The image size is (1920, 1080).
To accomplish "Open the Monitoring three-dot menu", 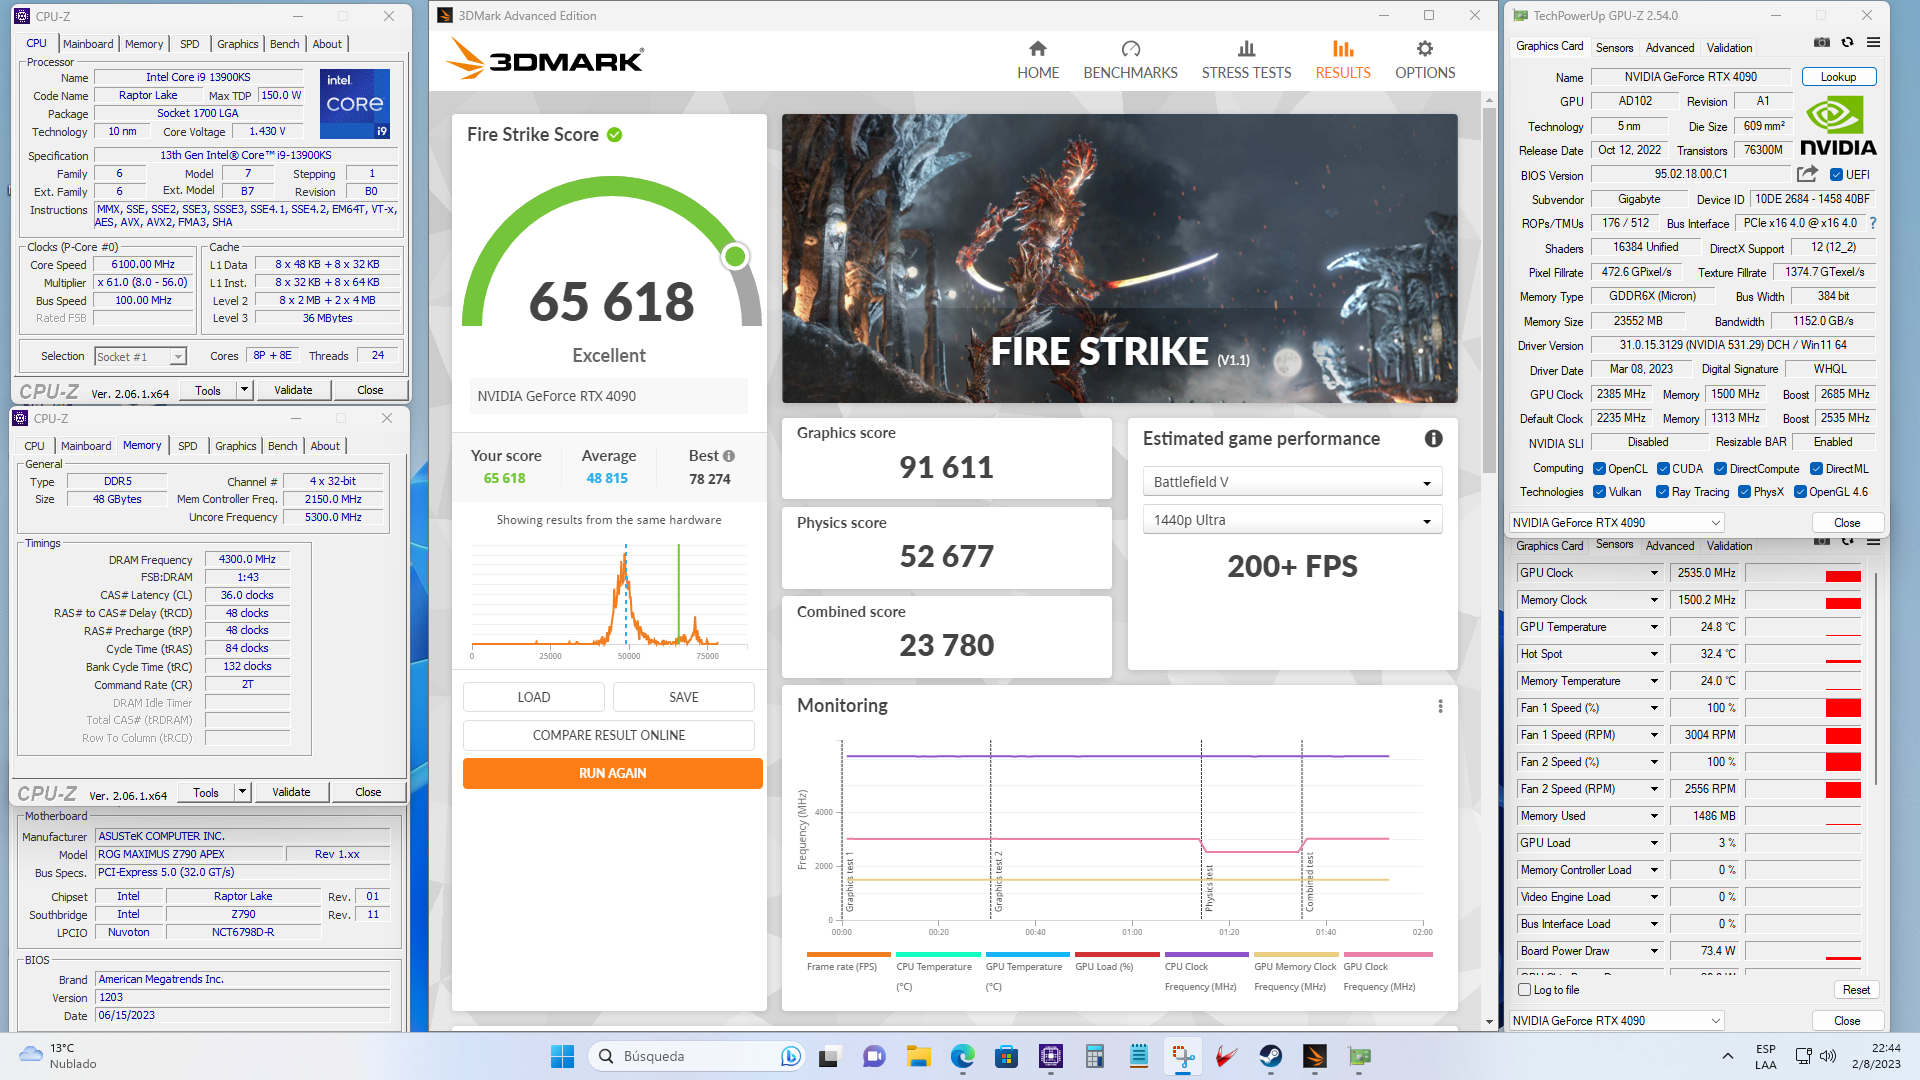I will pyautogui.click(x=1440, y=706).
